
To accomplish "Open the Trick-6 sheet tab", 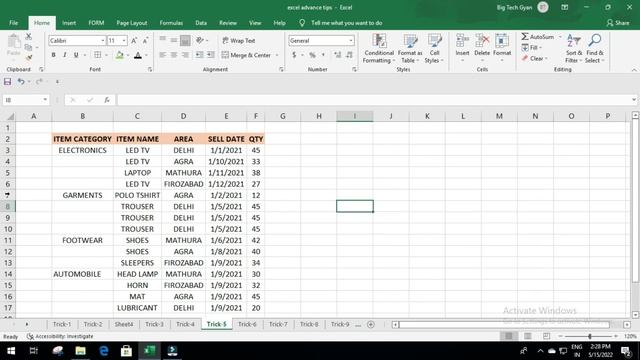I will (247, 324).
